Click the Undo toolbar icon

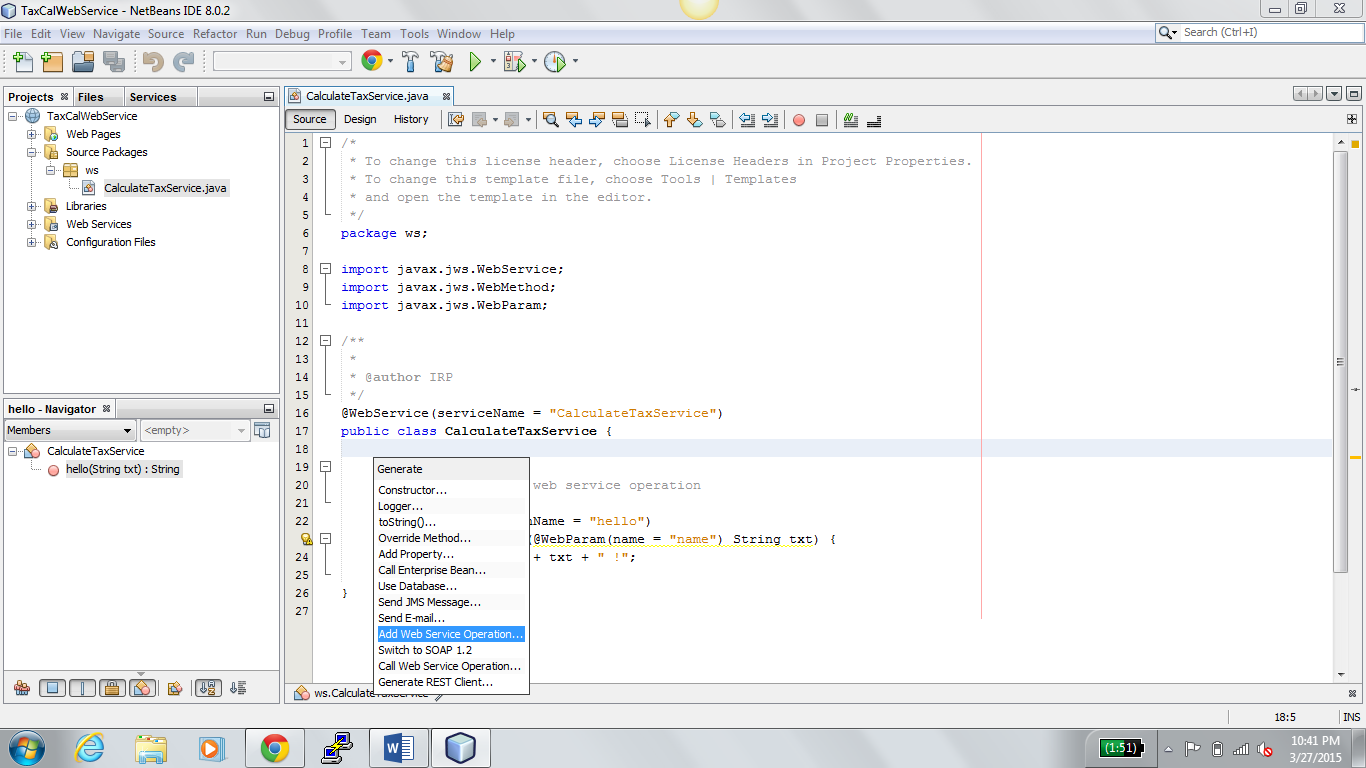(x=153, y=62)
